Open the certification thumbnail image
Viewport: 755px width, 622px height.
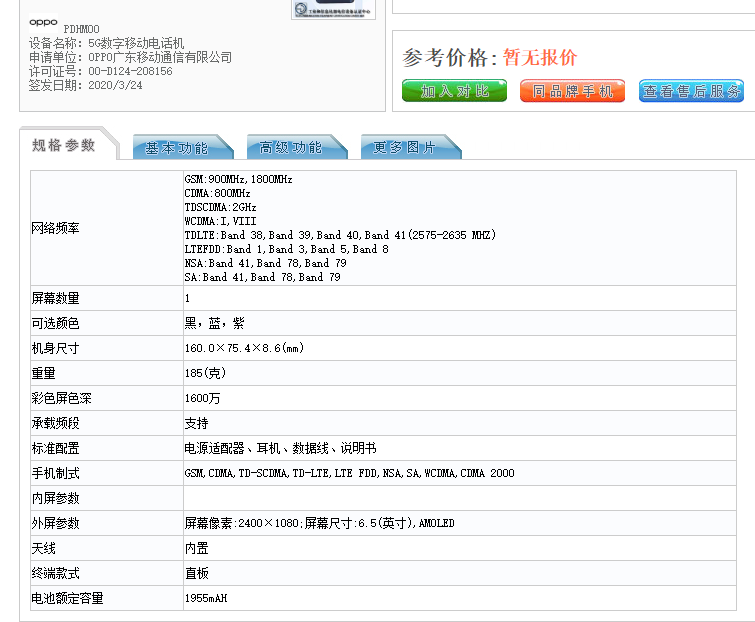point(333,9)
